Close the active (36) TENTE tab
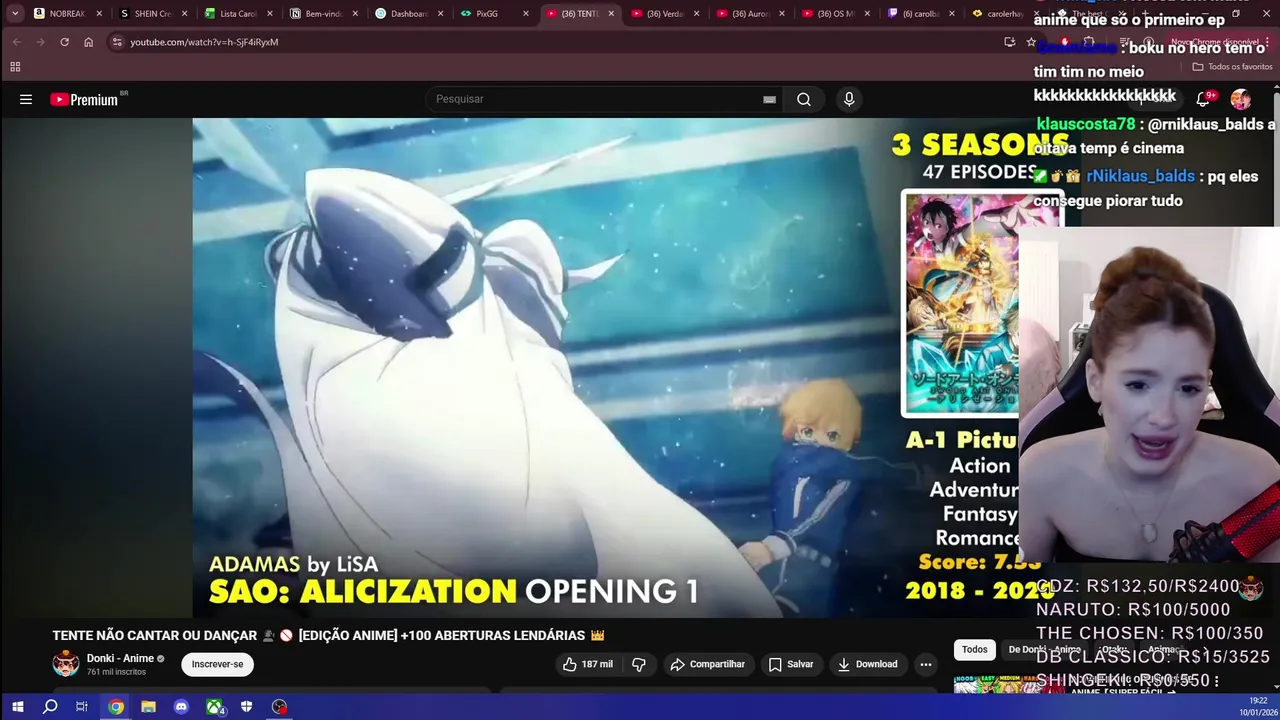Screen dimensions: 1280x720 click(x=611, y=14)
